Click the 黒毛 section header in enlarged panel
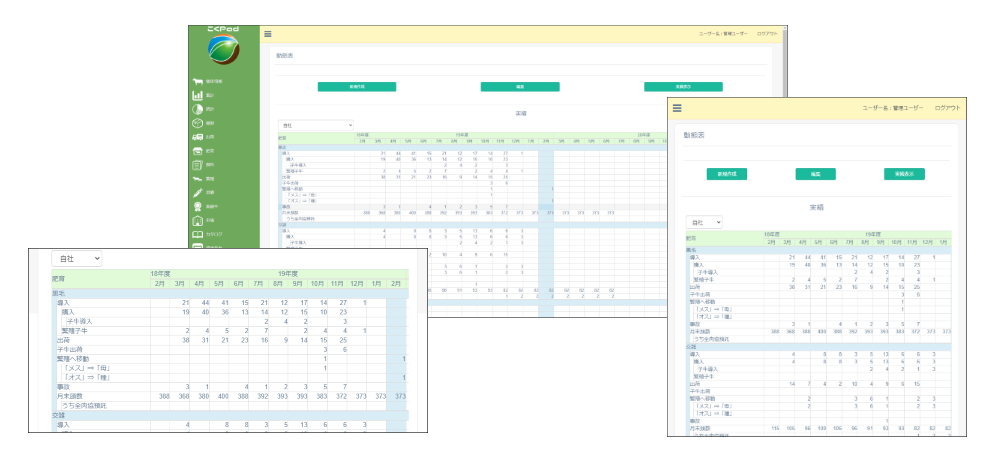1000x450 pixels. pyautogui.click(x=59, y=294)
